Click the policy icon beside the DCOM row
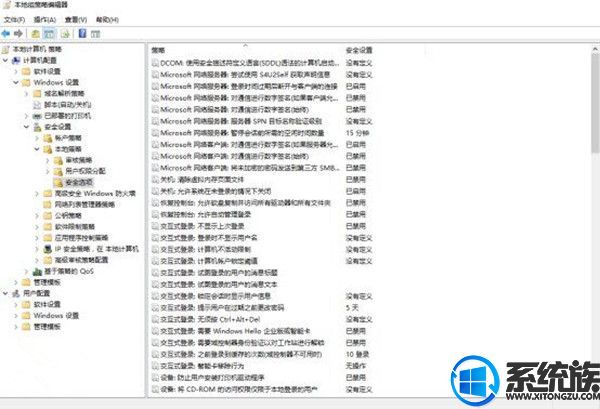This screenshot has height=409, width=600. (x=155, y=63)
